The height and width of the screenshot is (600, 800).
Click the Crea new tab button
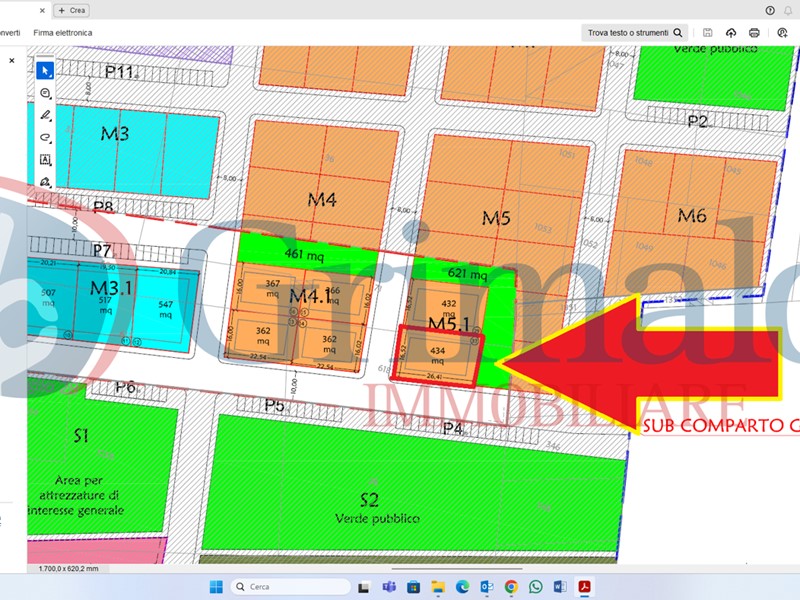click(x=71, y=10)
